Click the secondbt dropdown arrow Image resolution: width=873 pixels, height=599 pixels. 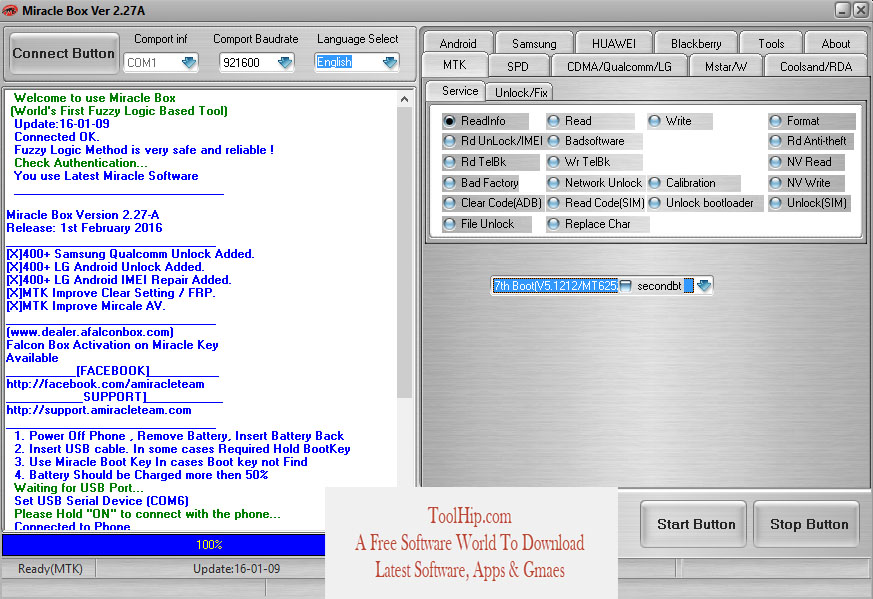point(704,286)
